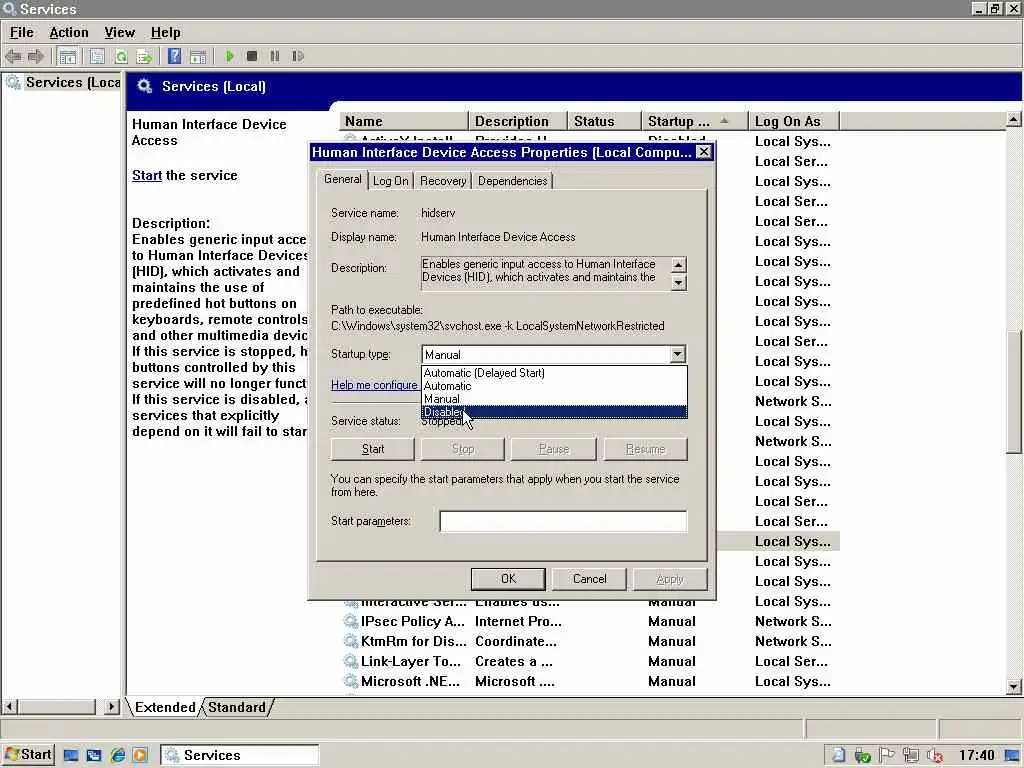Sort by the Name column header
1024x768 pixels.
pos(404,121)
